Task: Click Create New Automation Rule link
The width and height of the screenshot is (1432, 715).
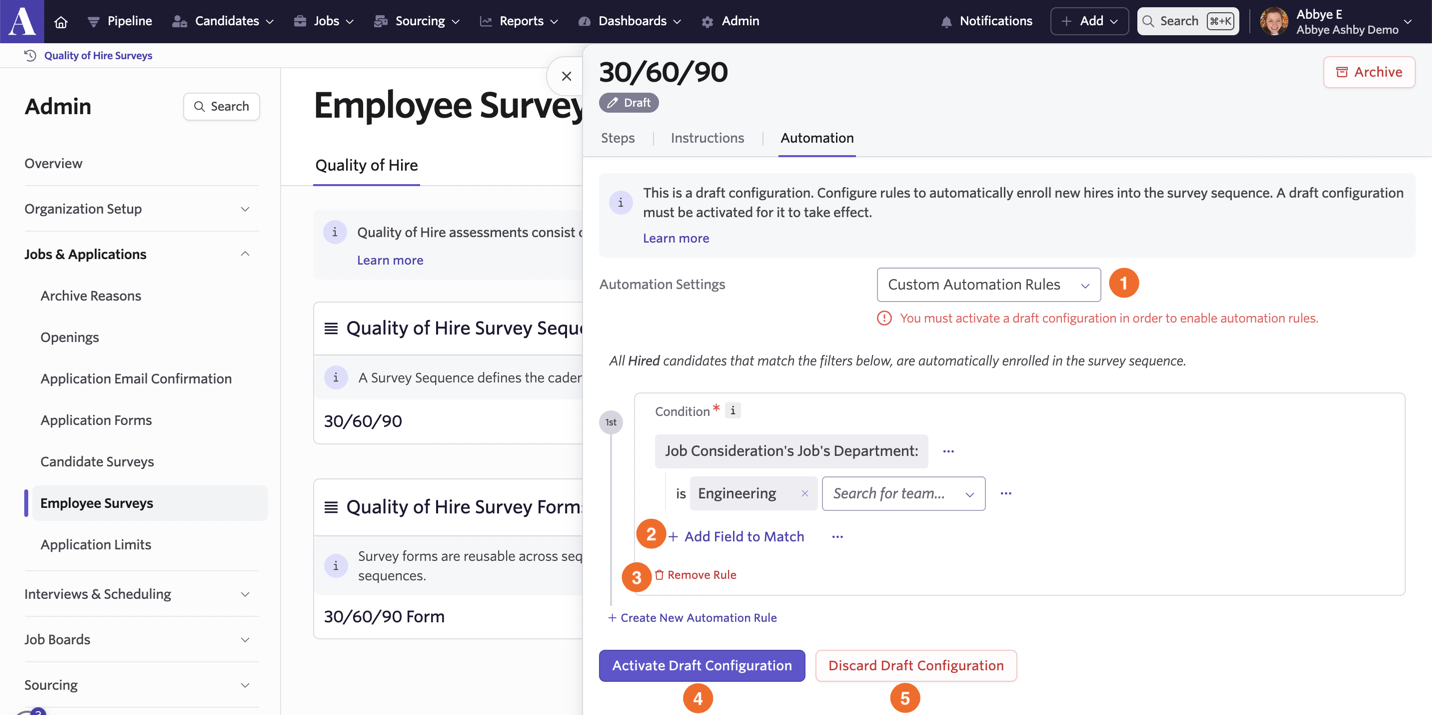Action: 692,618
